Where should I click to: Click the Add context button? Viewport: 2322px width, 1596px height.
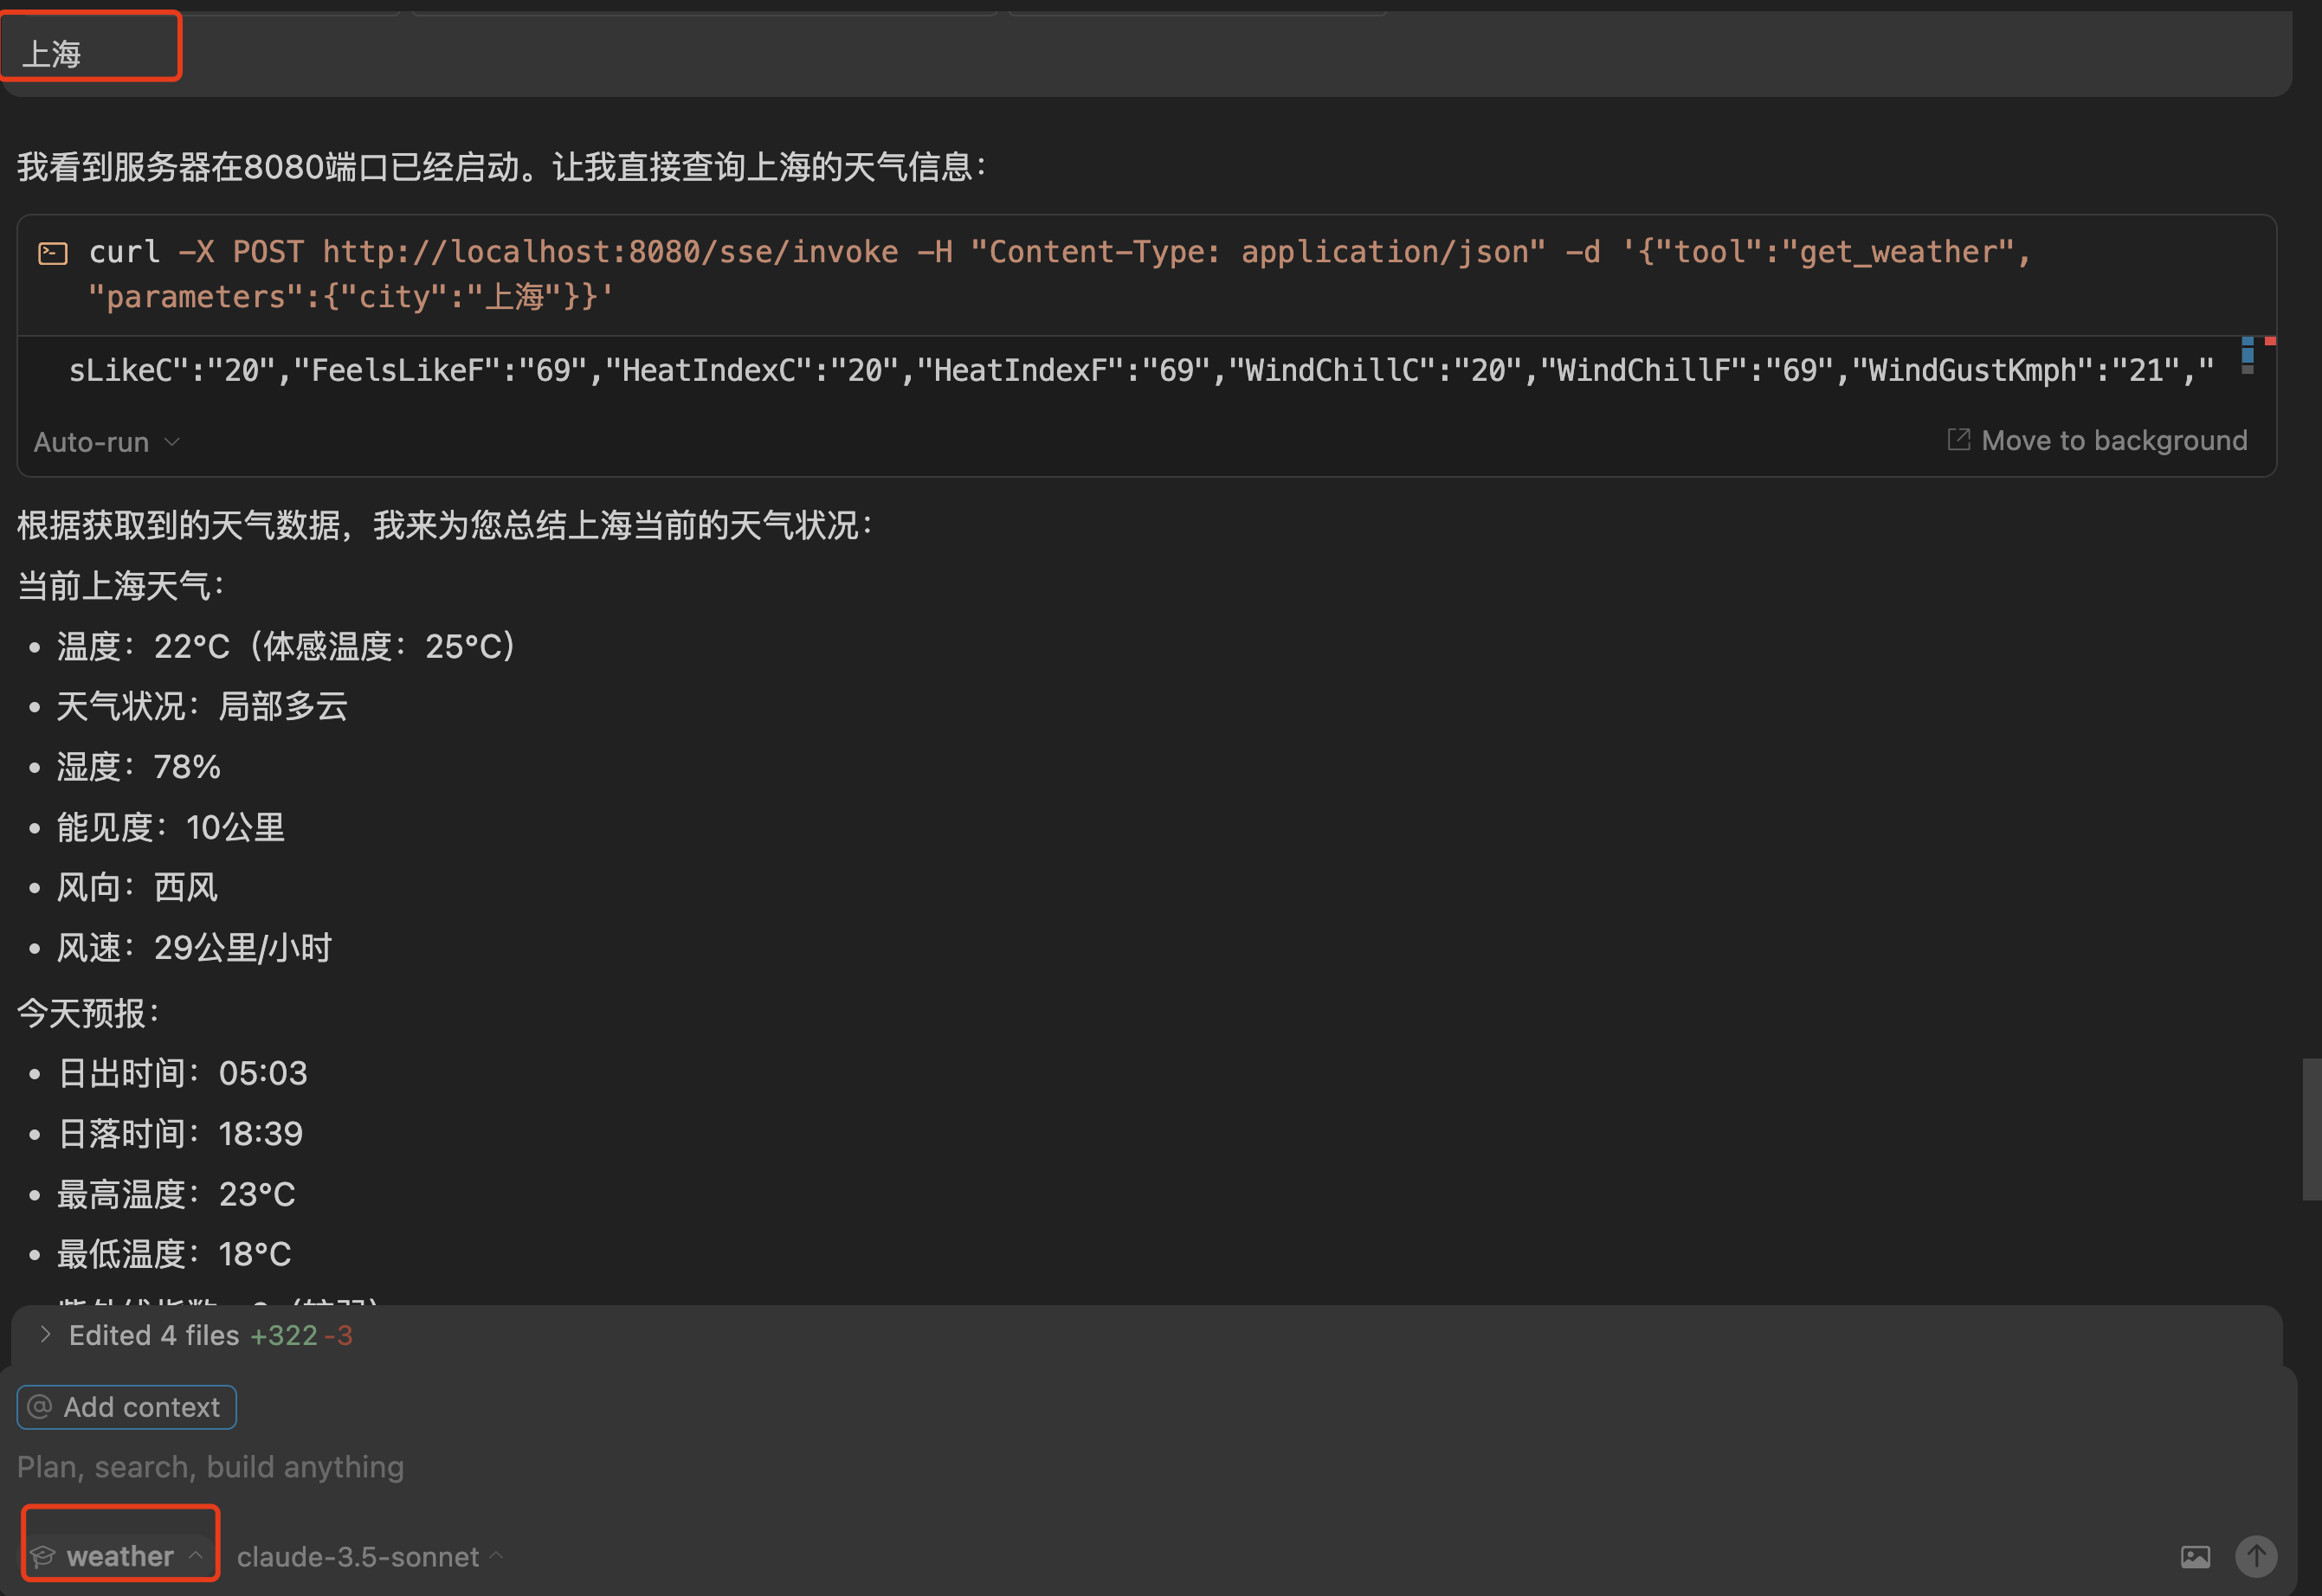point(127,1407)
